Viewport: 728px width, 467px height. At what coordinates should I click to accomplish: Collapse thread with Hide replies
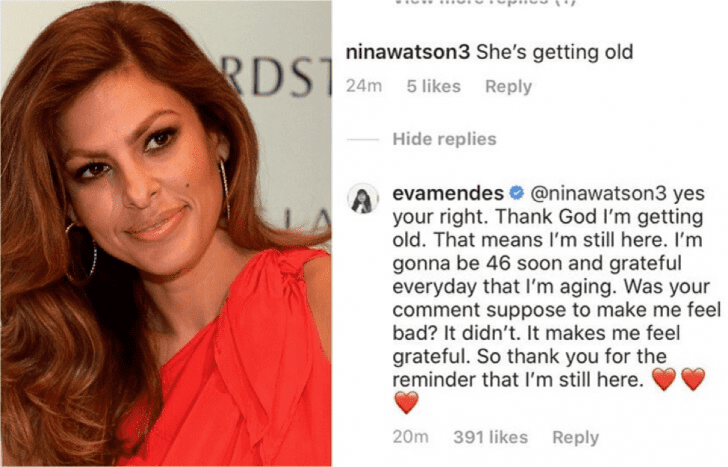pyautogui.click(x=444, y=139)
